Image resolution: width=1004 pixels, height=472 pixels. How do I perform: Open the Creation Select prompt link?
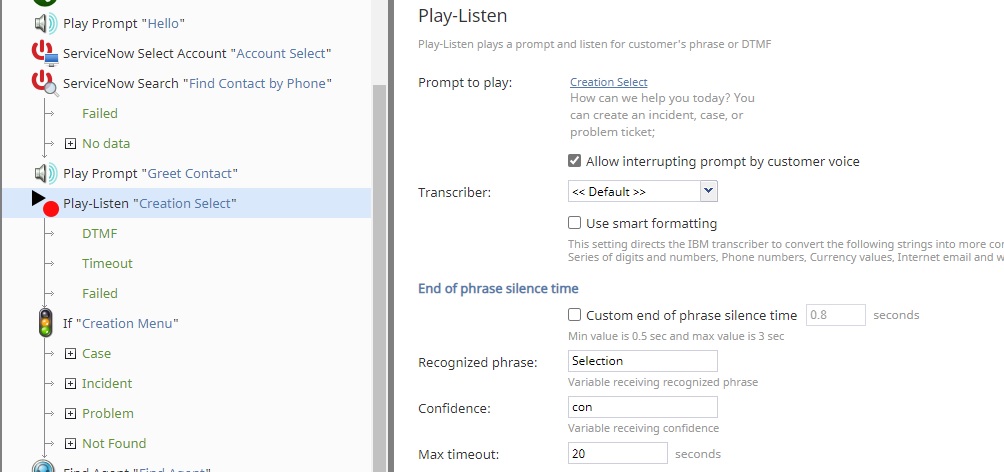[x=608, y=82]
